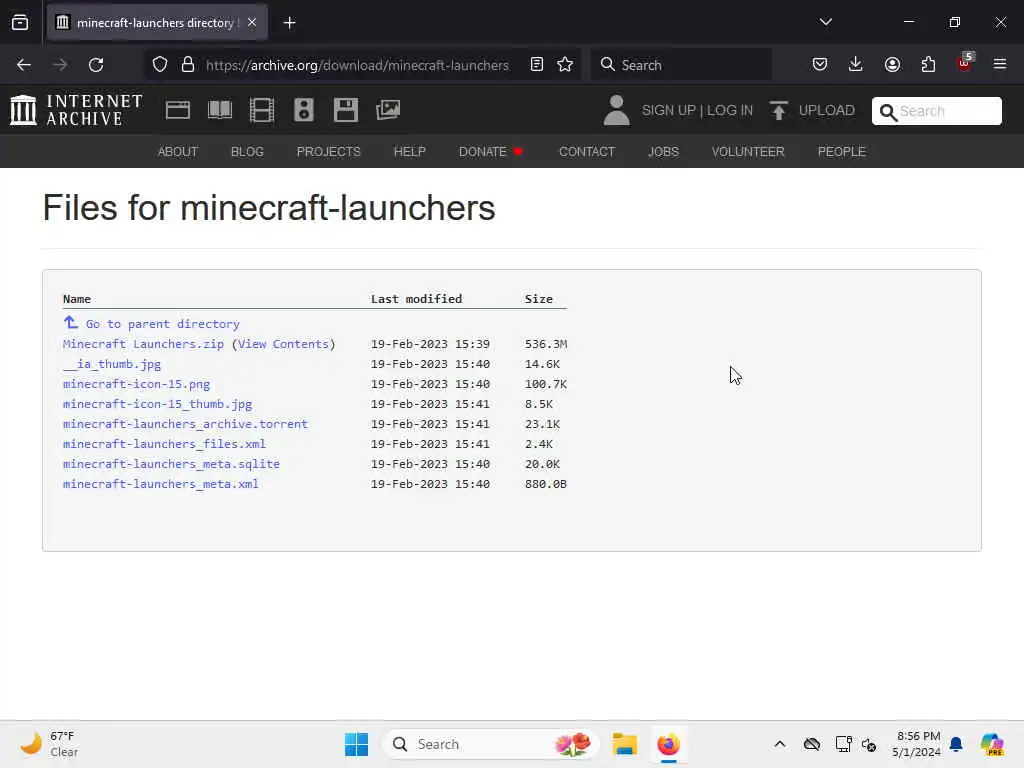Toggle reader view icon in address bar
This screenshot has width=1024, height=768.
[x=537, y=65]
